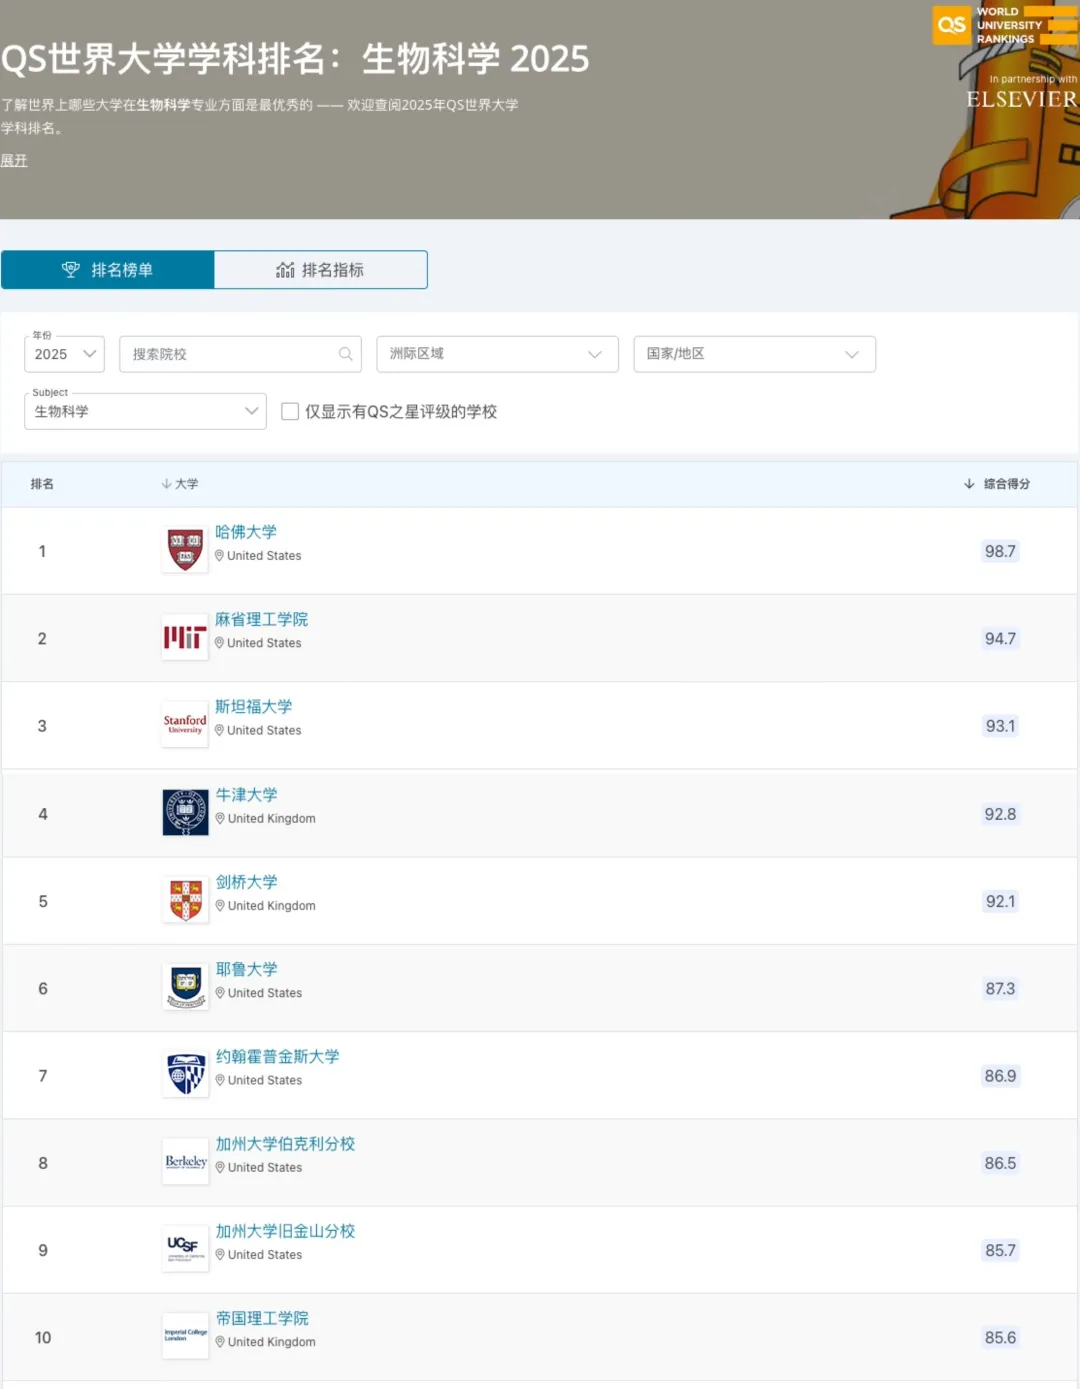Open the Imperial College London logo

[186, 1336]
